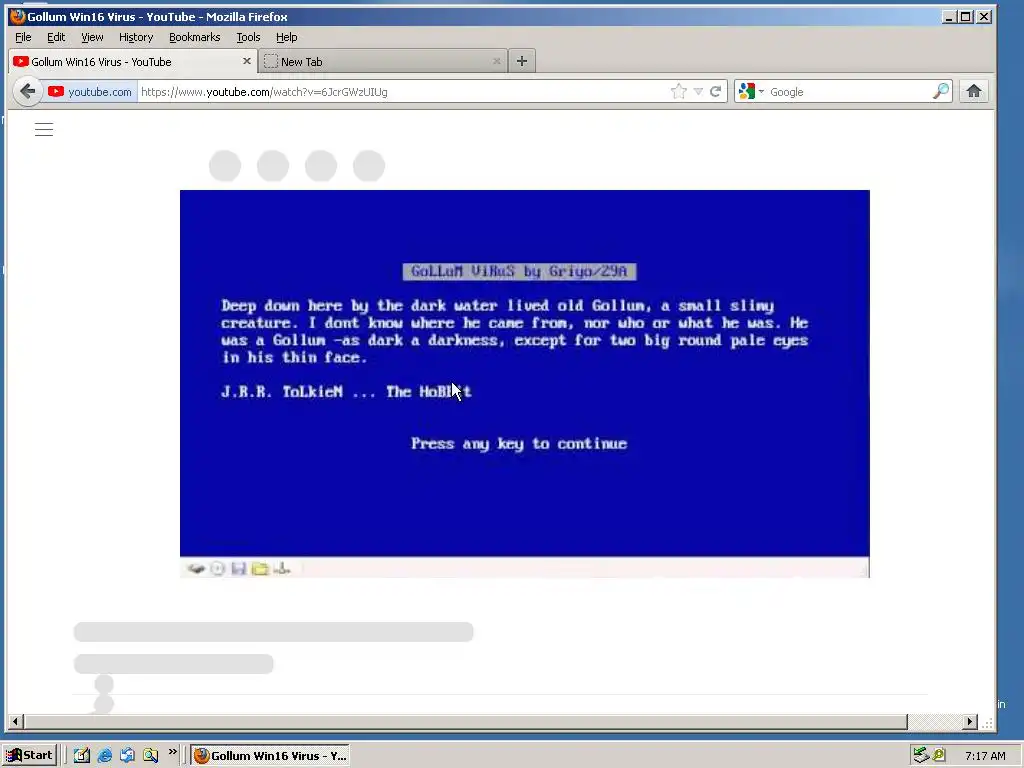Screen dimensions: 1024x768
Task: Click the search magnifier icon
Action: (x=940, y=91)
